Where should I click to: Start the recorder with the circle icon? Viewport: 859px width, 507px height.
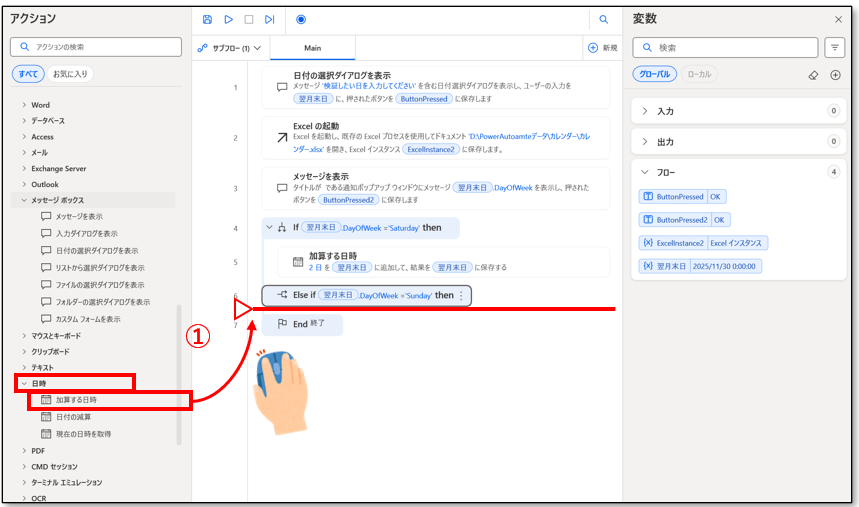(302, 19)
